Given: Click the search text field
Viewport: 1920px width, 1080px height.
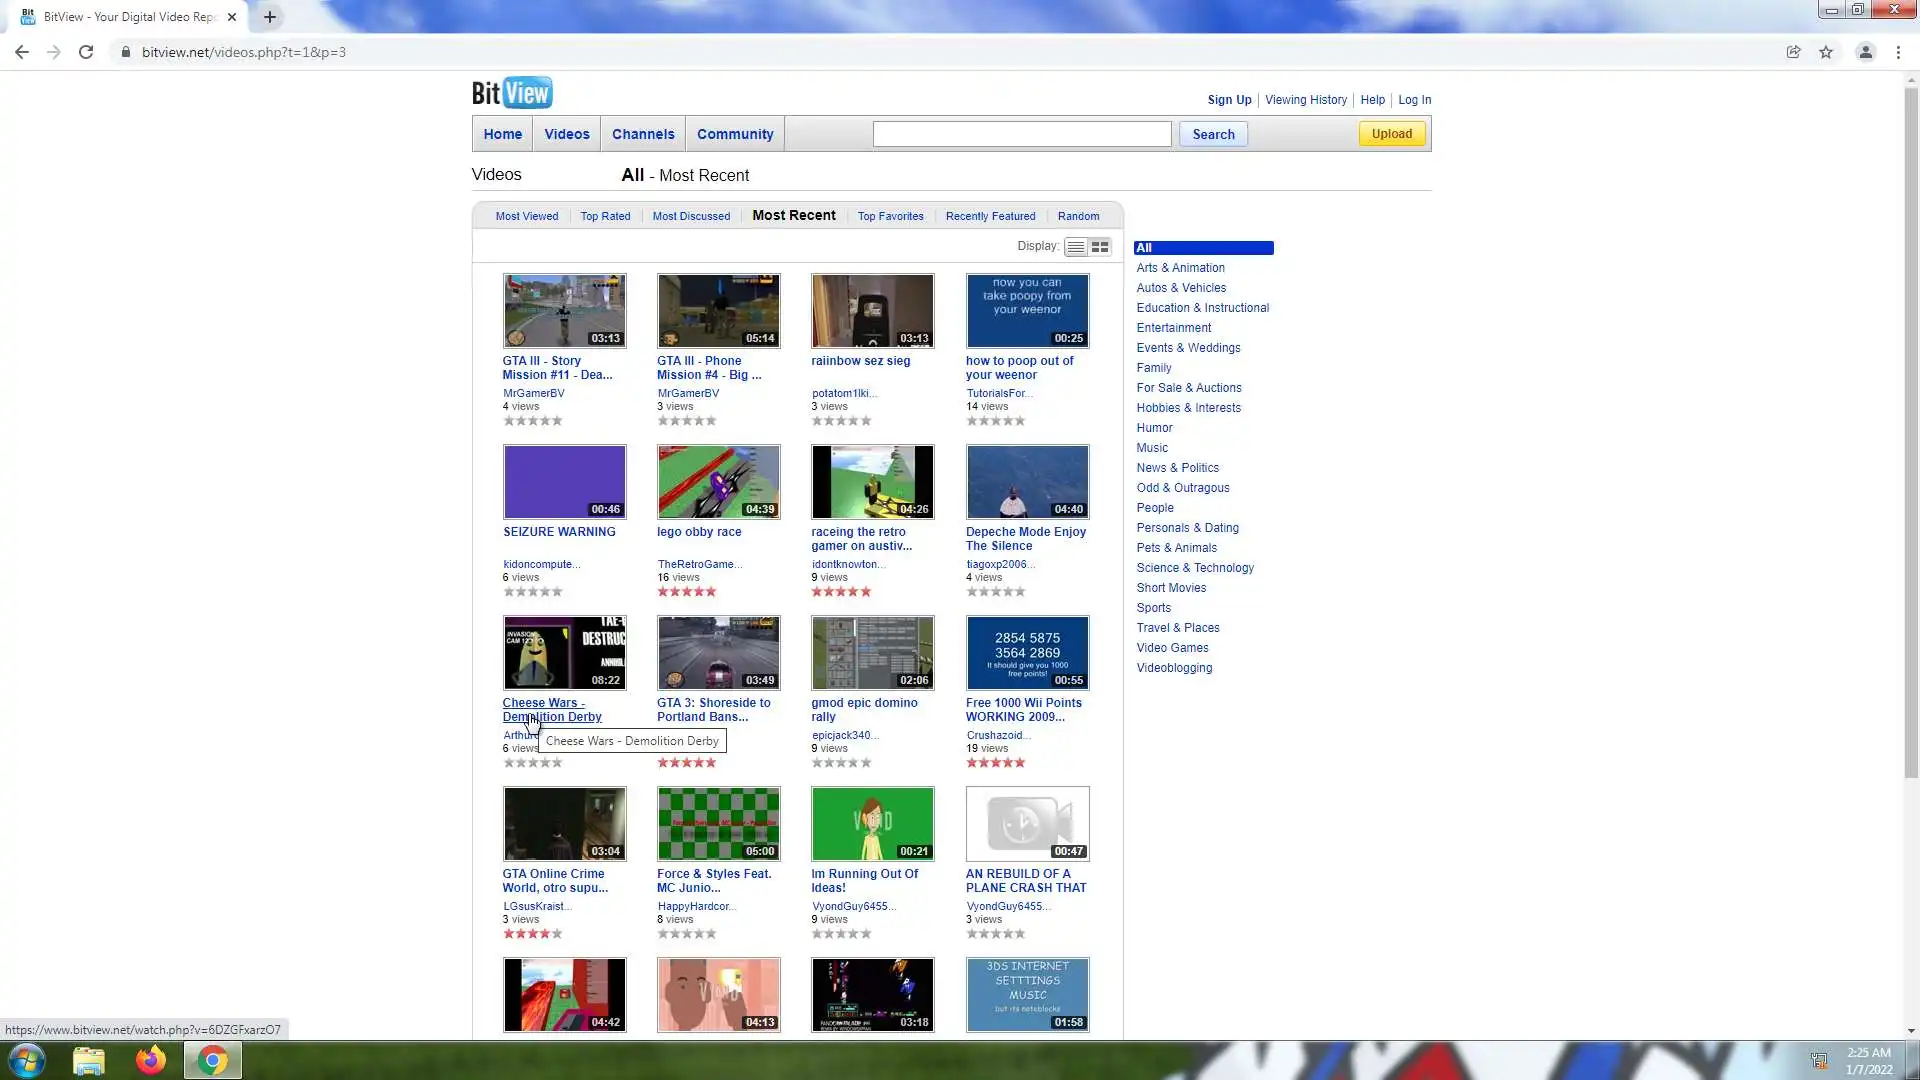Looking at the screenshot, I should click(1021, 134).
